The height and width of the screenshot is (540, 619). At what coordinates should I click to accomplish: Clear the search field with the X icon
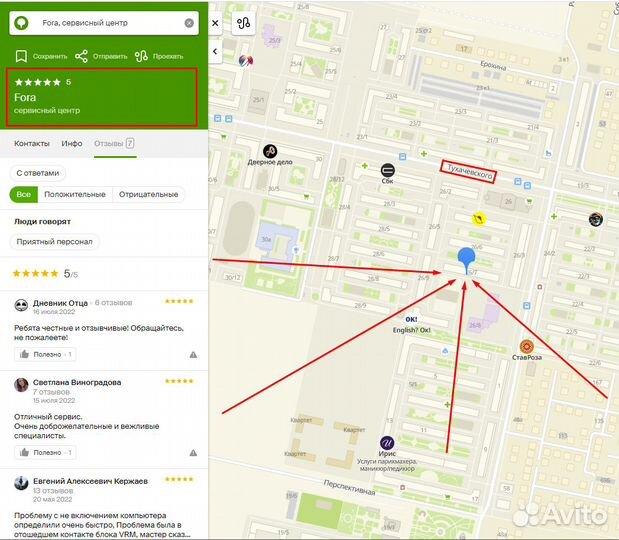coord(190,22)
